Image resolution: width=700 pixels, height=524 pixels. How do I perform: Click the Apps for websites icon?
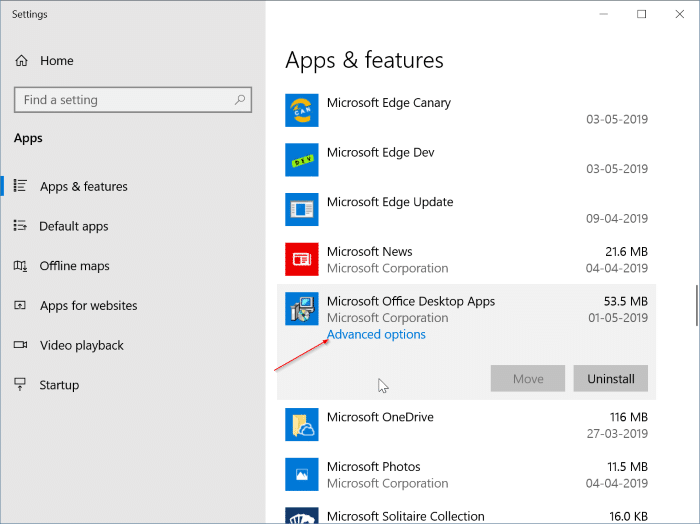click(20, 305)
